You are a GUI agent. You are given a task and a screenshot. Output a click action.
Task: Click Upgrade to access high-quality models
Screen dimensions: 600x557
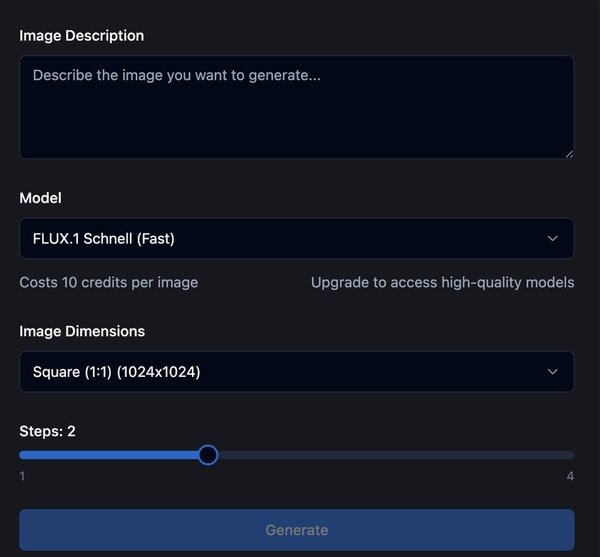click(442, 282)
